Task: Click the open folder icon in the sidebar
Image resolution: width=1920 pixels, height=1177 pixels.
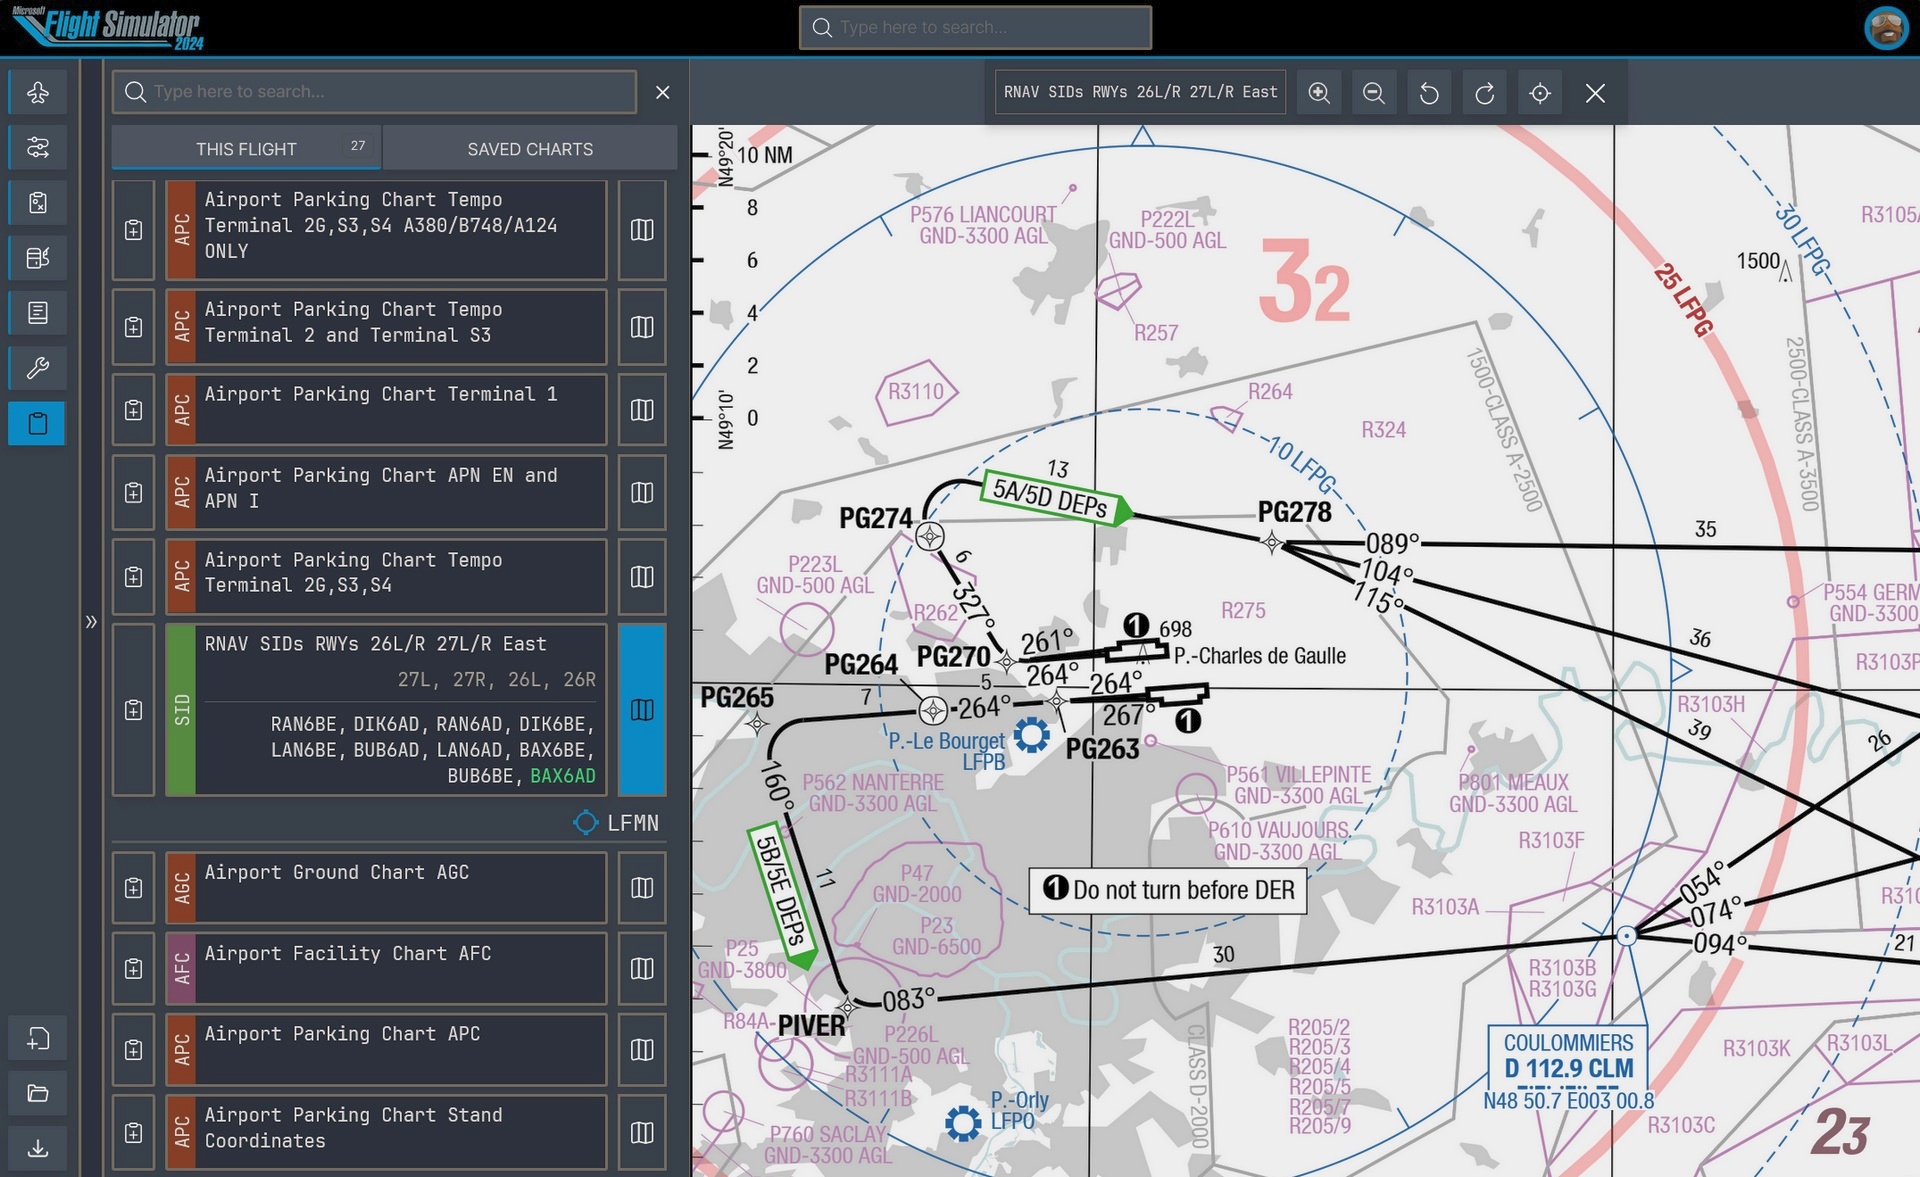Action: click(38, 1093)
